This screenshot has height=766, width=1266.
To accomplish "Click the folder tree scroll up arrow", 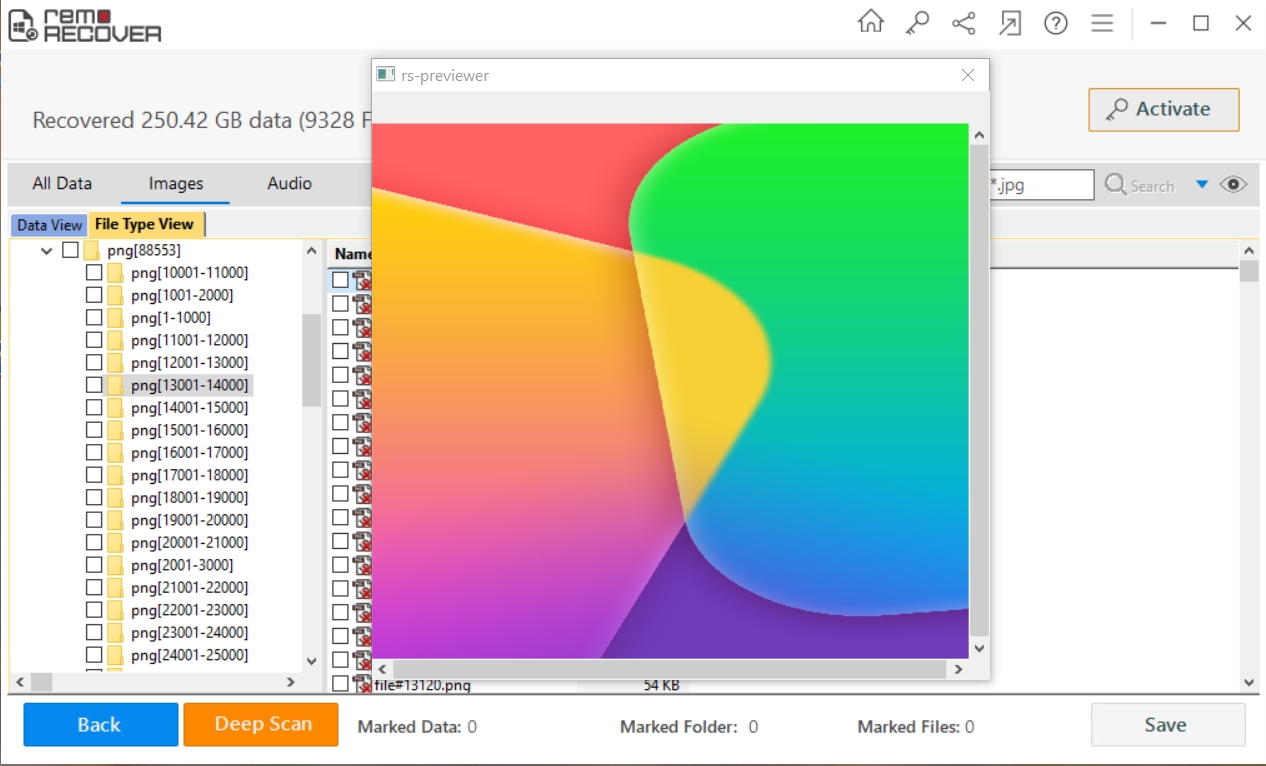I will [311, 251].
